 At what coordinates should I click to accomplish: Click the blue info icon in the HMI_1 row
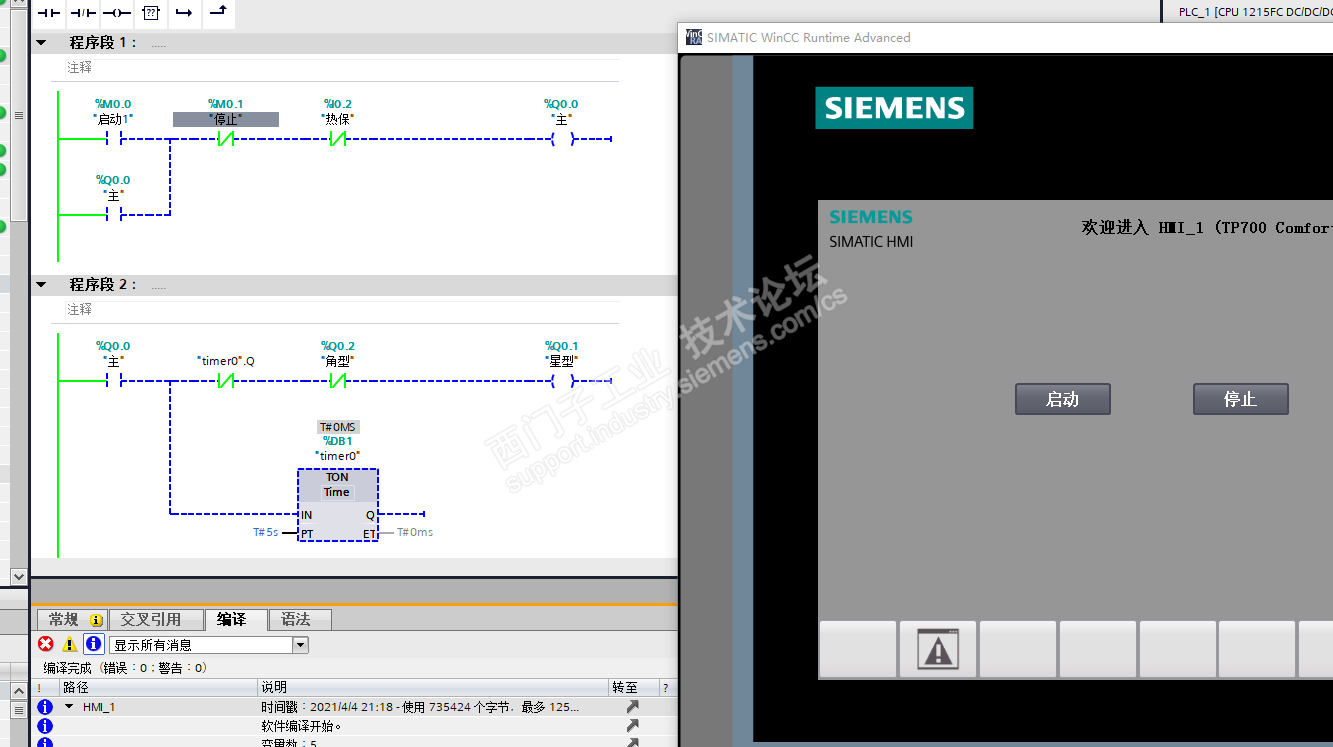[45, 707]
